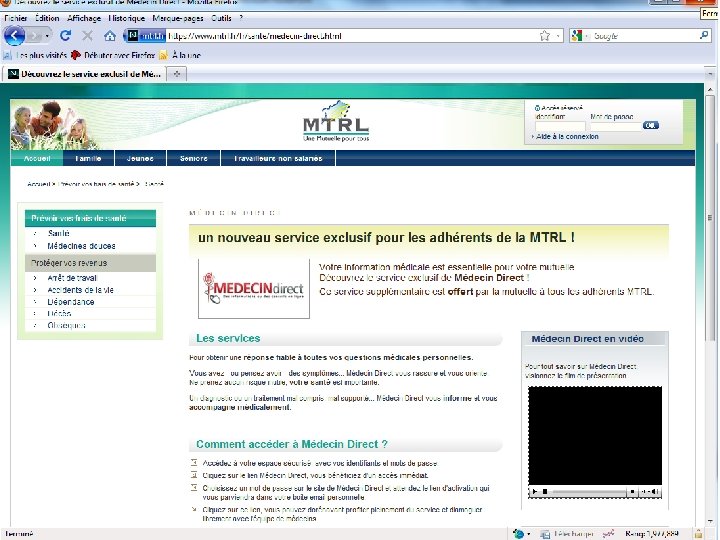Open Arrêt de travail sidebar link
Image resolution: width=720 pixels, height=540 pixels.
(72, 278)
